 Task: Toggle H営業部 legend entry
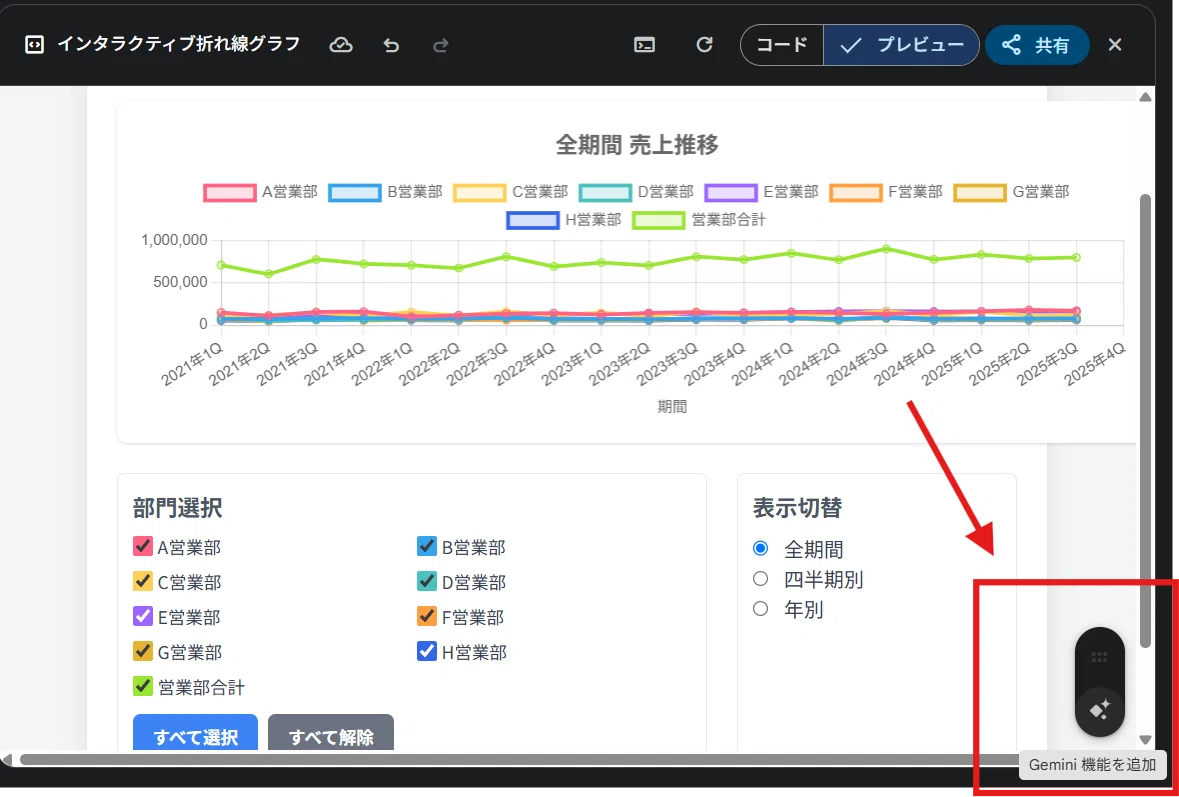564,220
